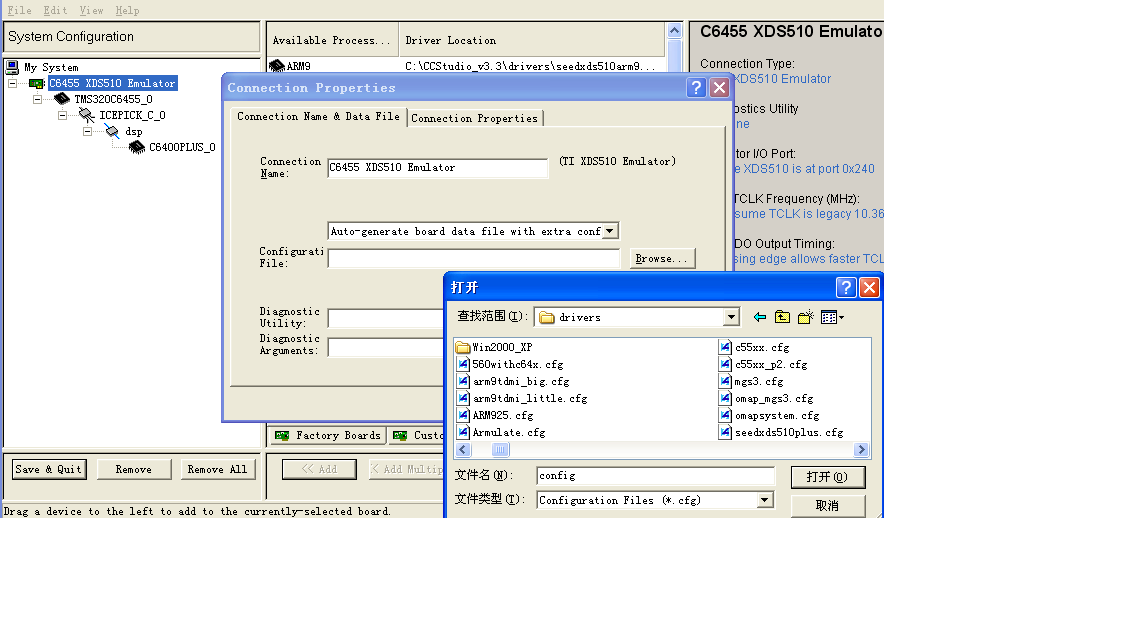The image size is (1124, 632).
Task: Open the Configuration Files type dropdown
Action: (765, 500)
